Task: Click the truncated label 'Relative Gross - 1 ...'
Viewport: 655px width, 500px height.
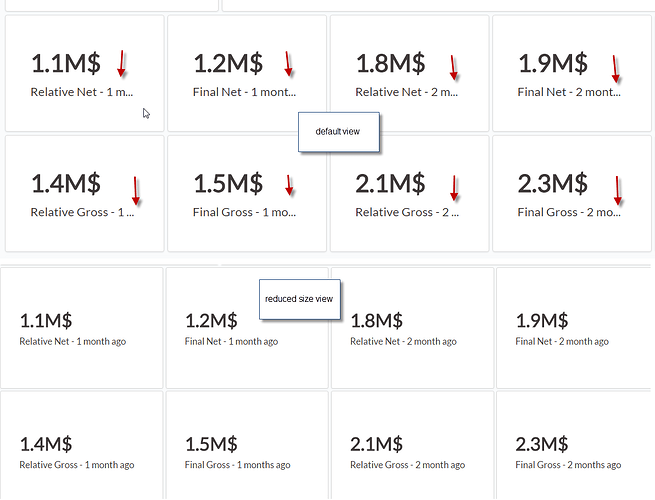Action: (x=82, y=212)
